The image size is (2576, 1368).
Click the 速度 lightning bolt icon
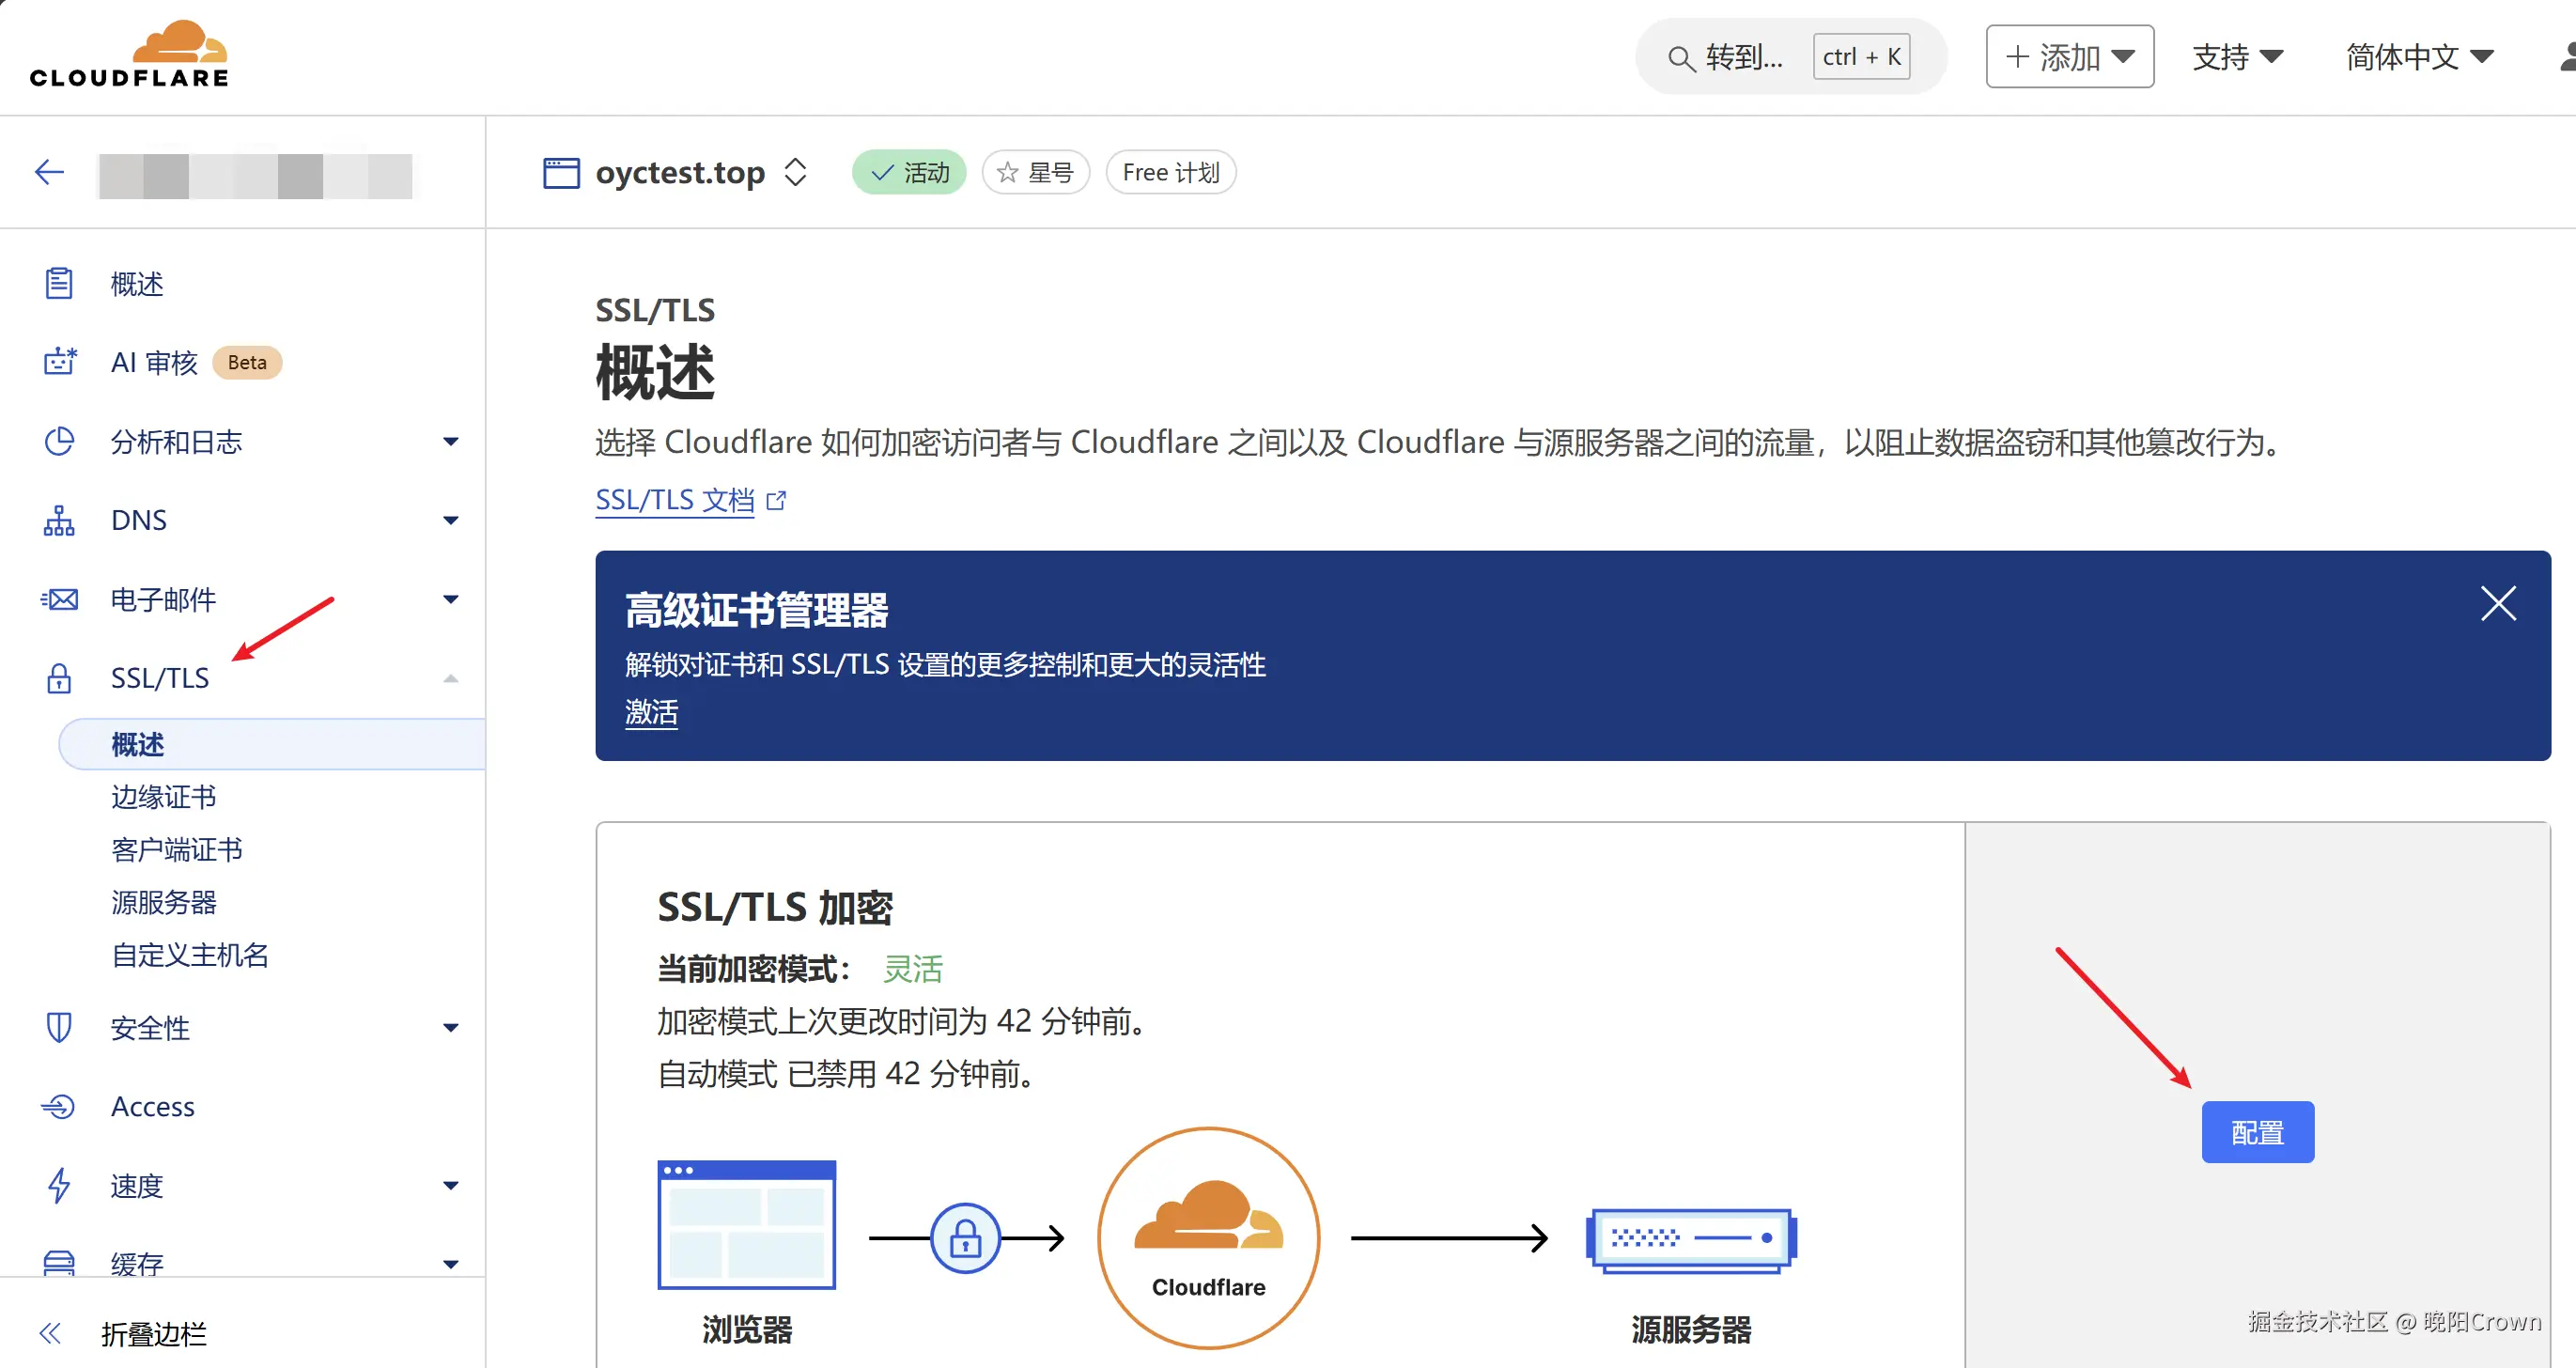59,1185
